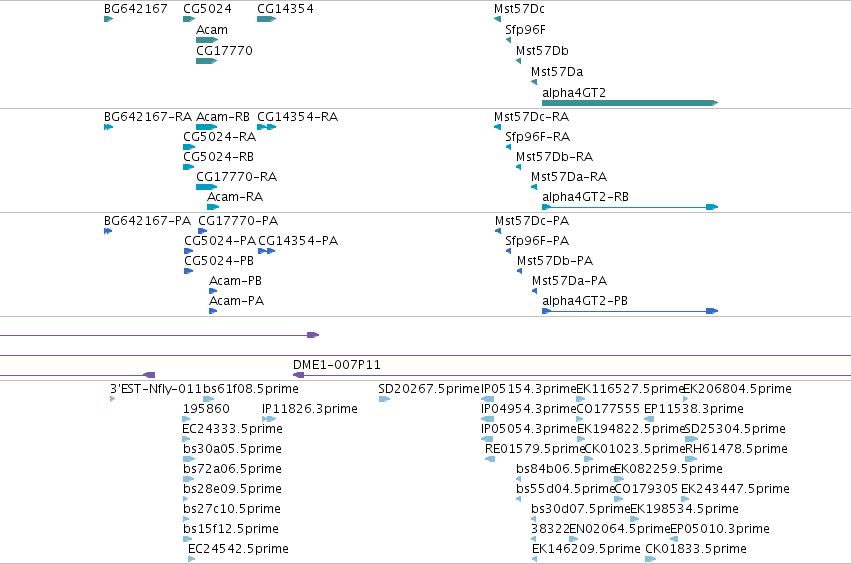Select EST bs15f12.5prime

[x=231, y=529]
